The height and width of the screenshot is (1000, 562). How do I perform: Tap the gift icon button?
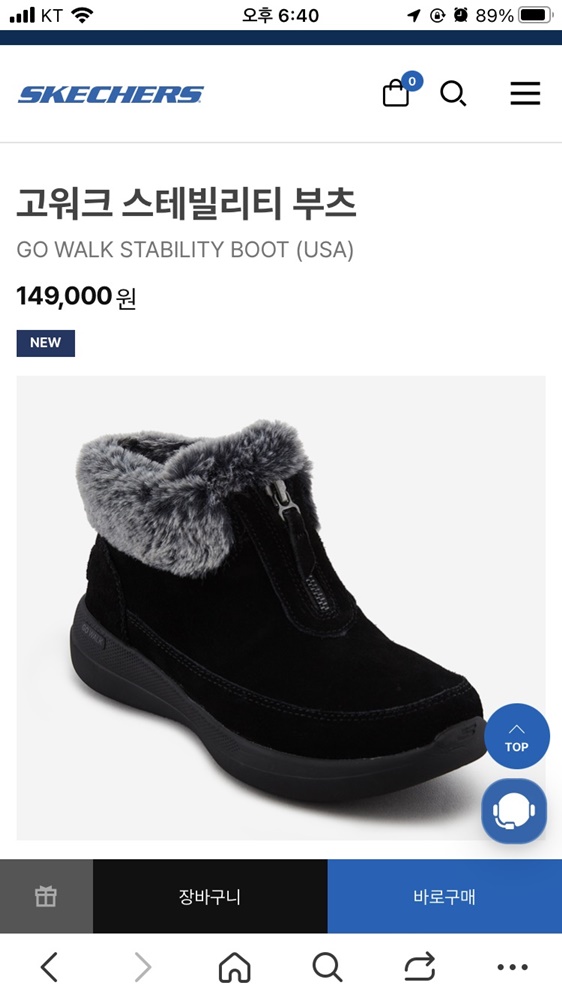(46, 897)
